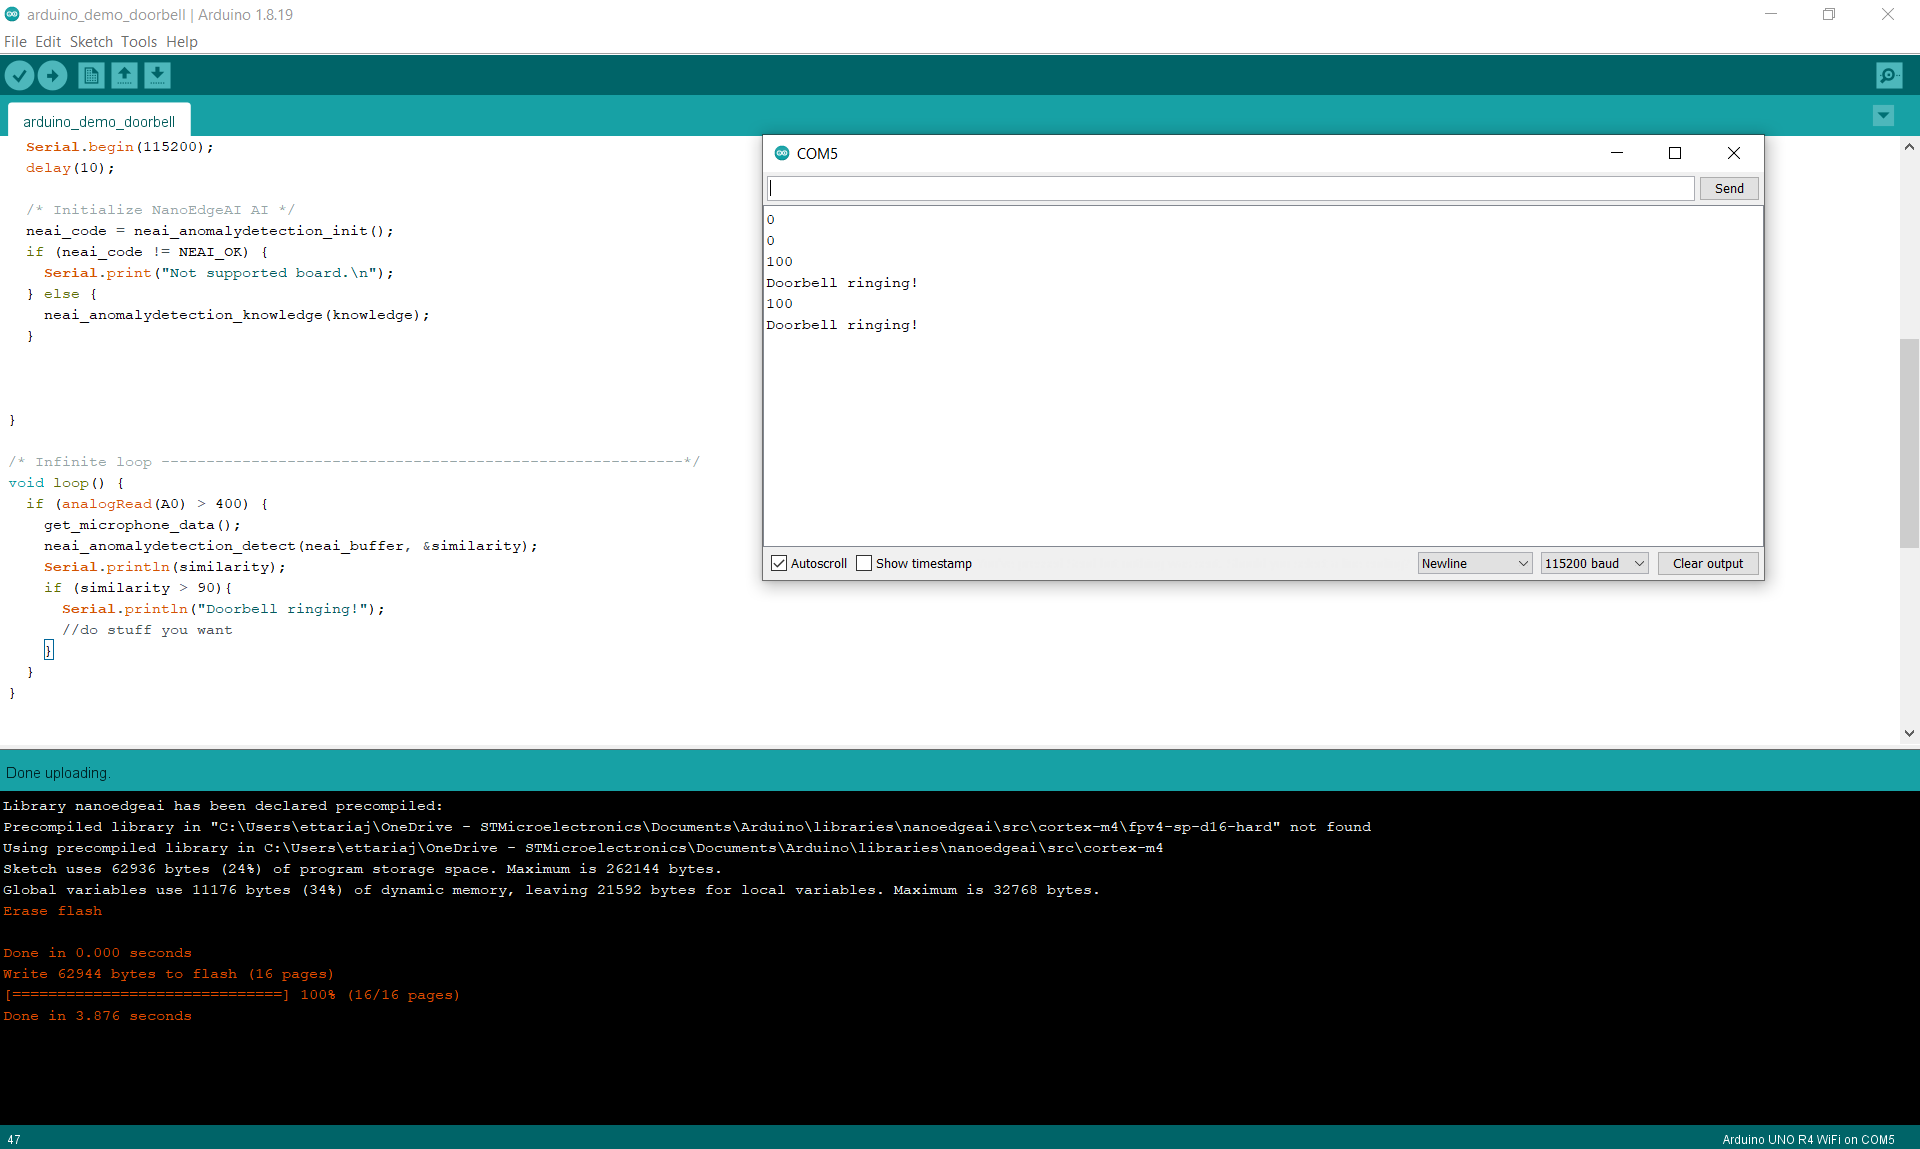Click the 'Serial.begin(115200);' code line

click(x=119, y=147)
